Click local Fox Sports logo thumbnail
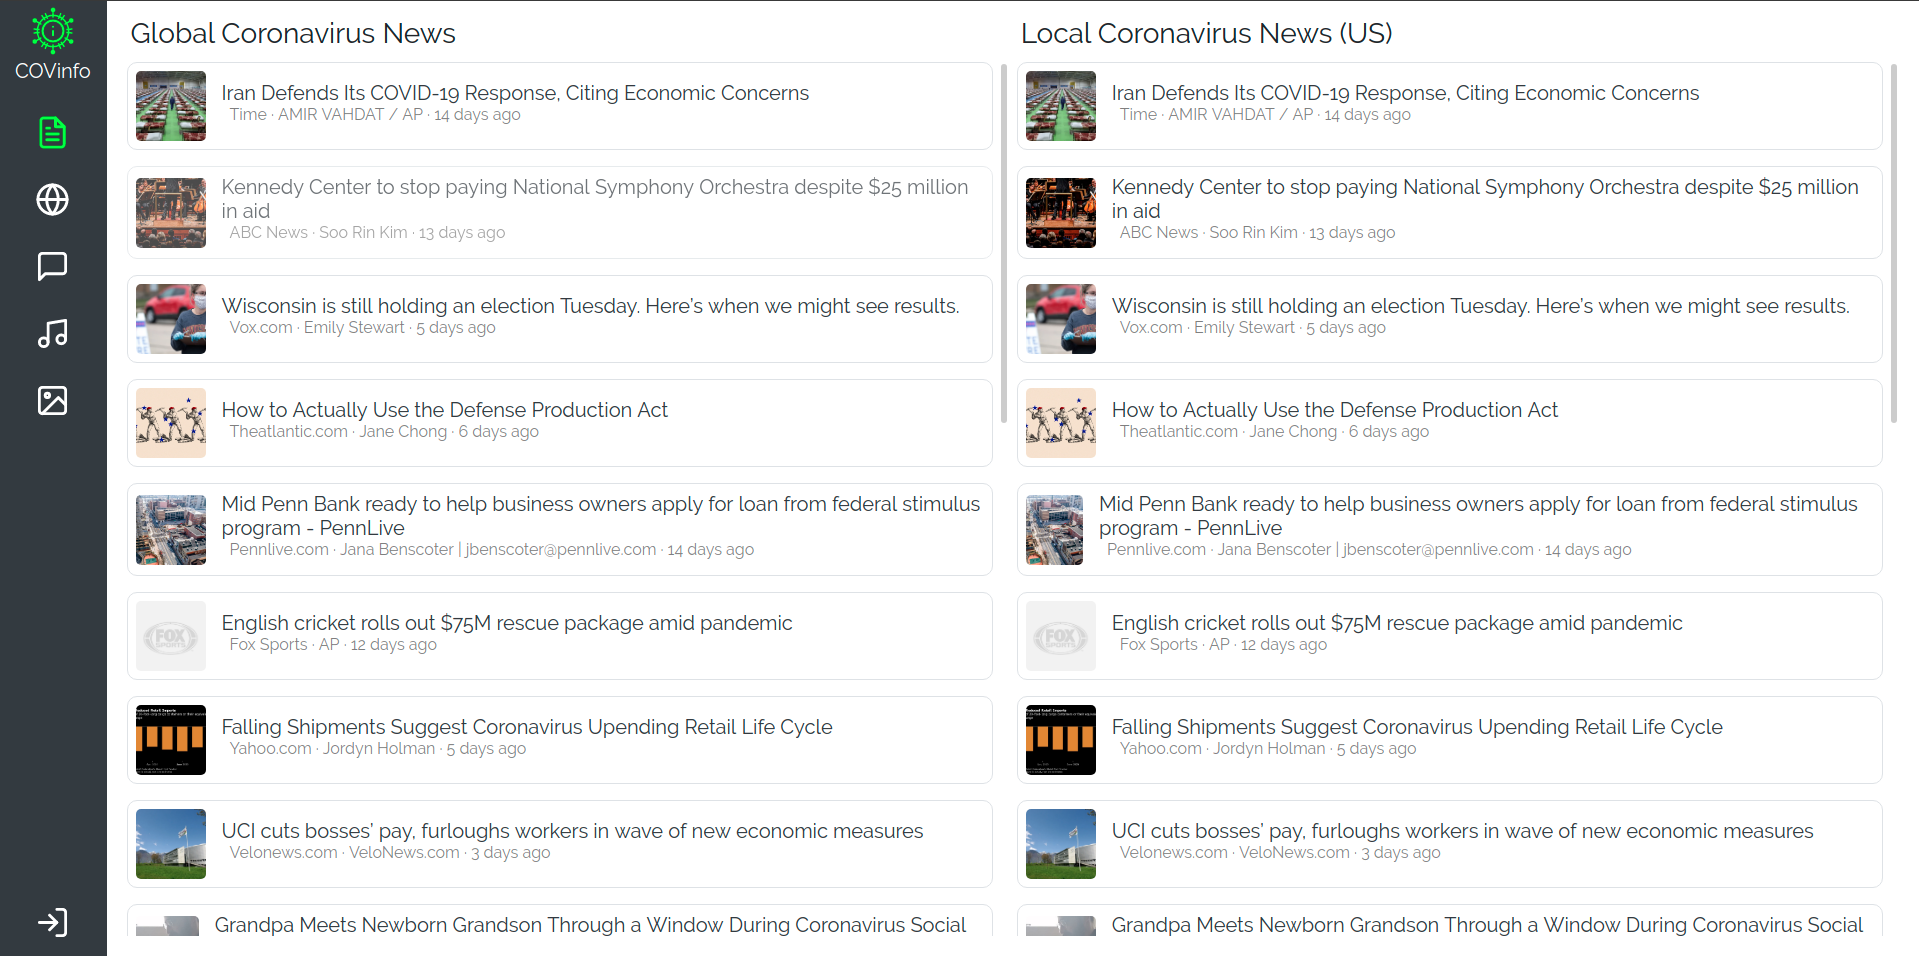The height and width of the screenshot is (956, 1919). 1061,636
